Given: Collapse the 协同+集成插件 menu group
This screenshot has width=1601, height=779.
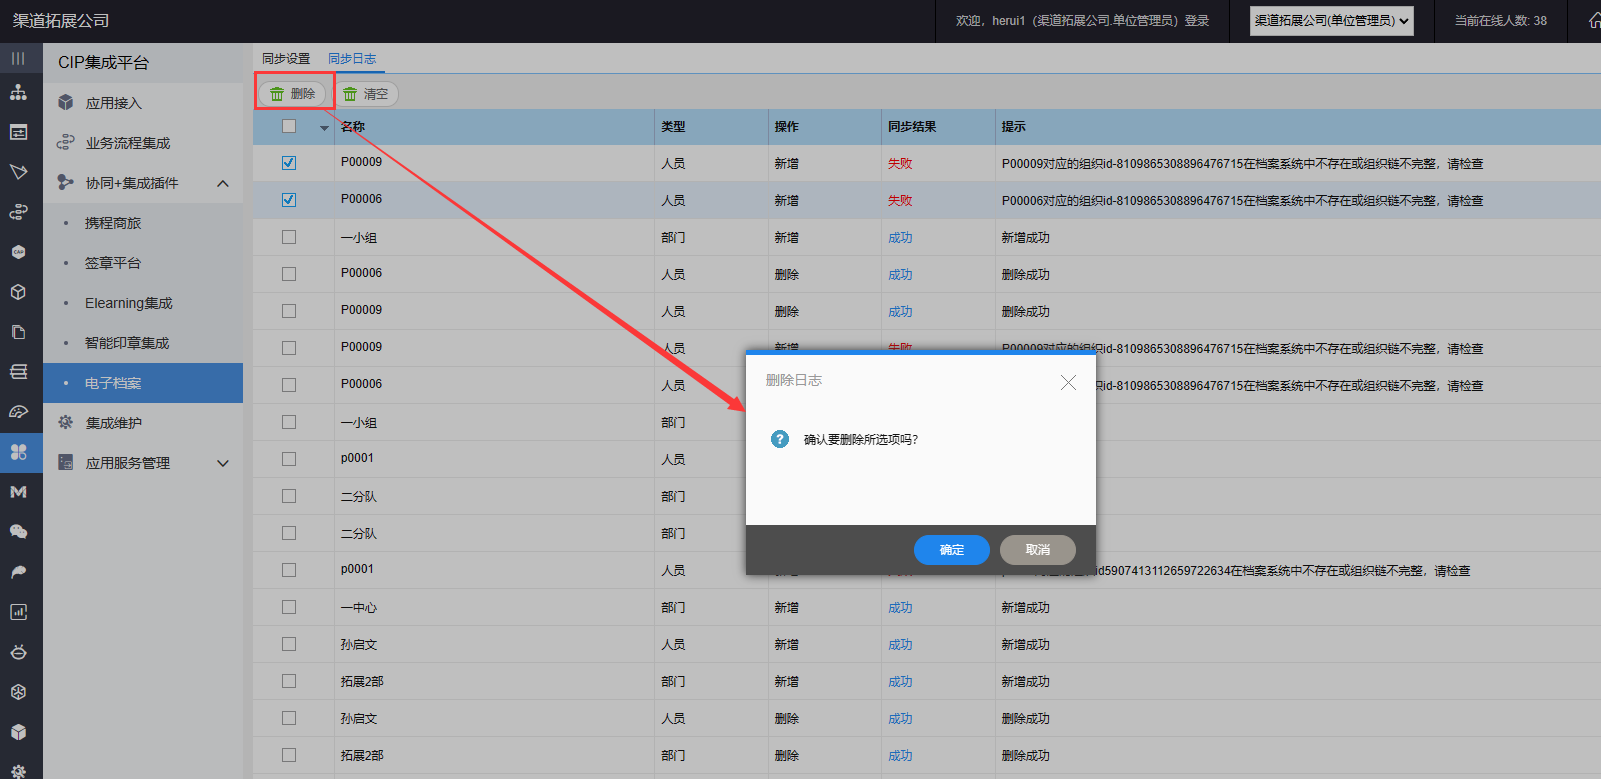Looking at the screenshot, I should (223, 183).
